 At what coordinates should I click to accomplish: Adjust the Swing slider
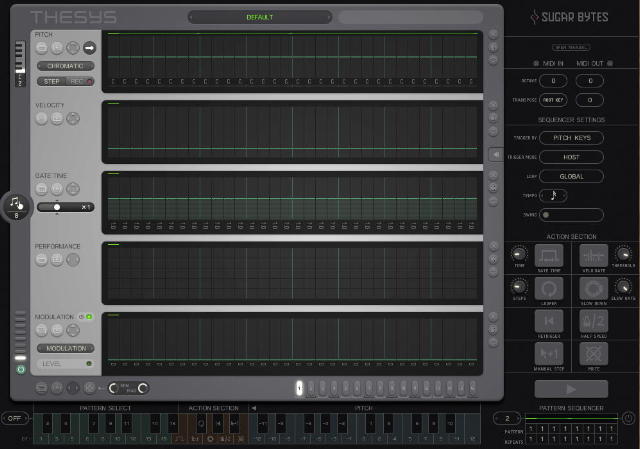571,215
